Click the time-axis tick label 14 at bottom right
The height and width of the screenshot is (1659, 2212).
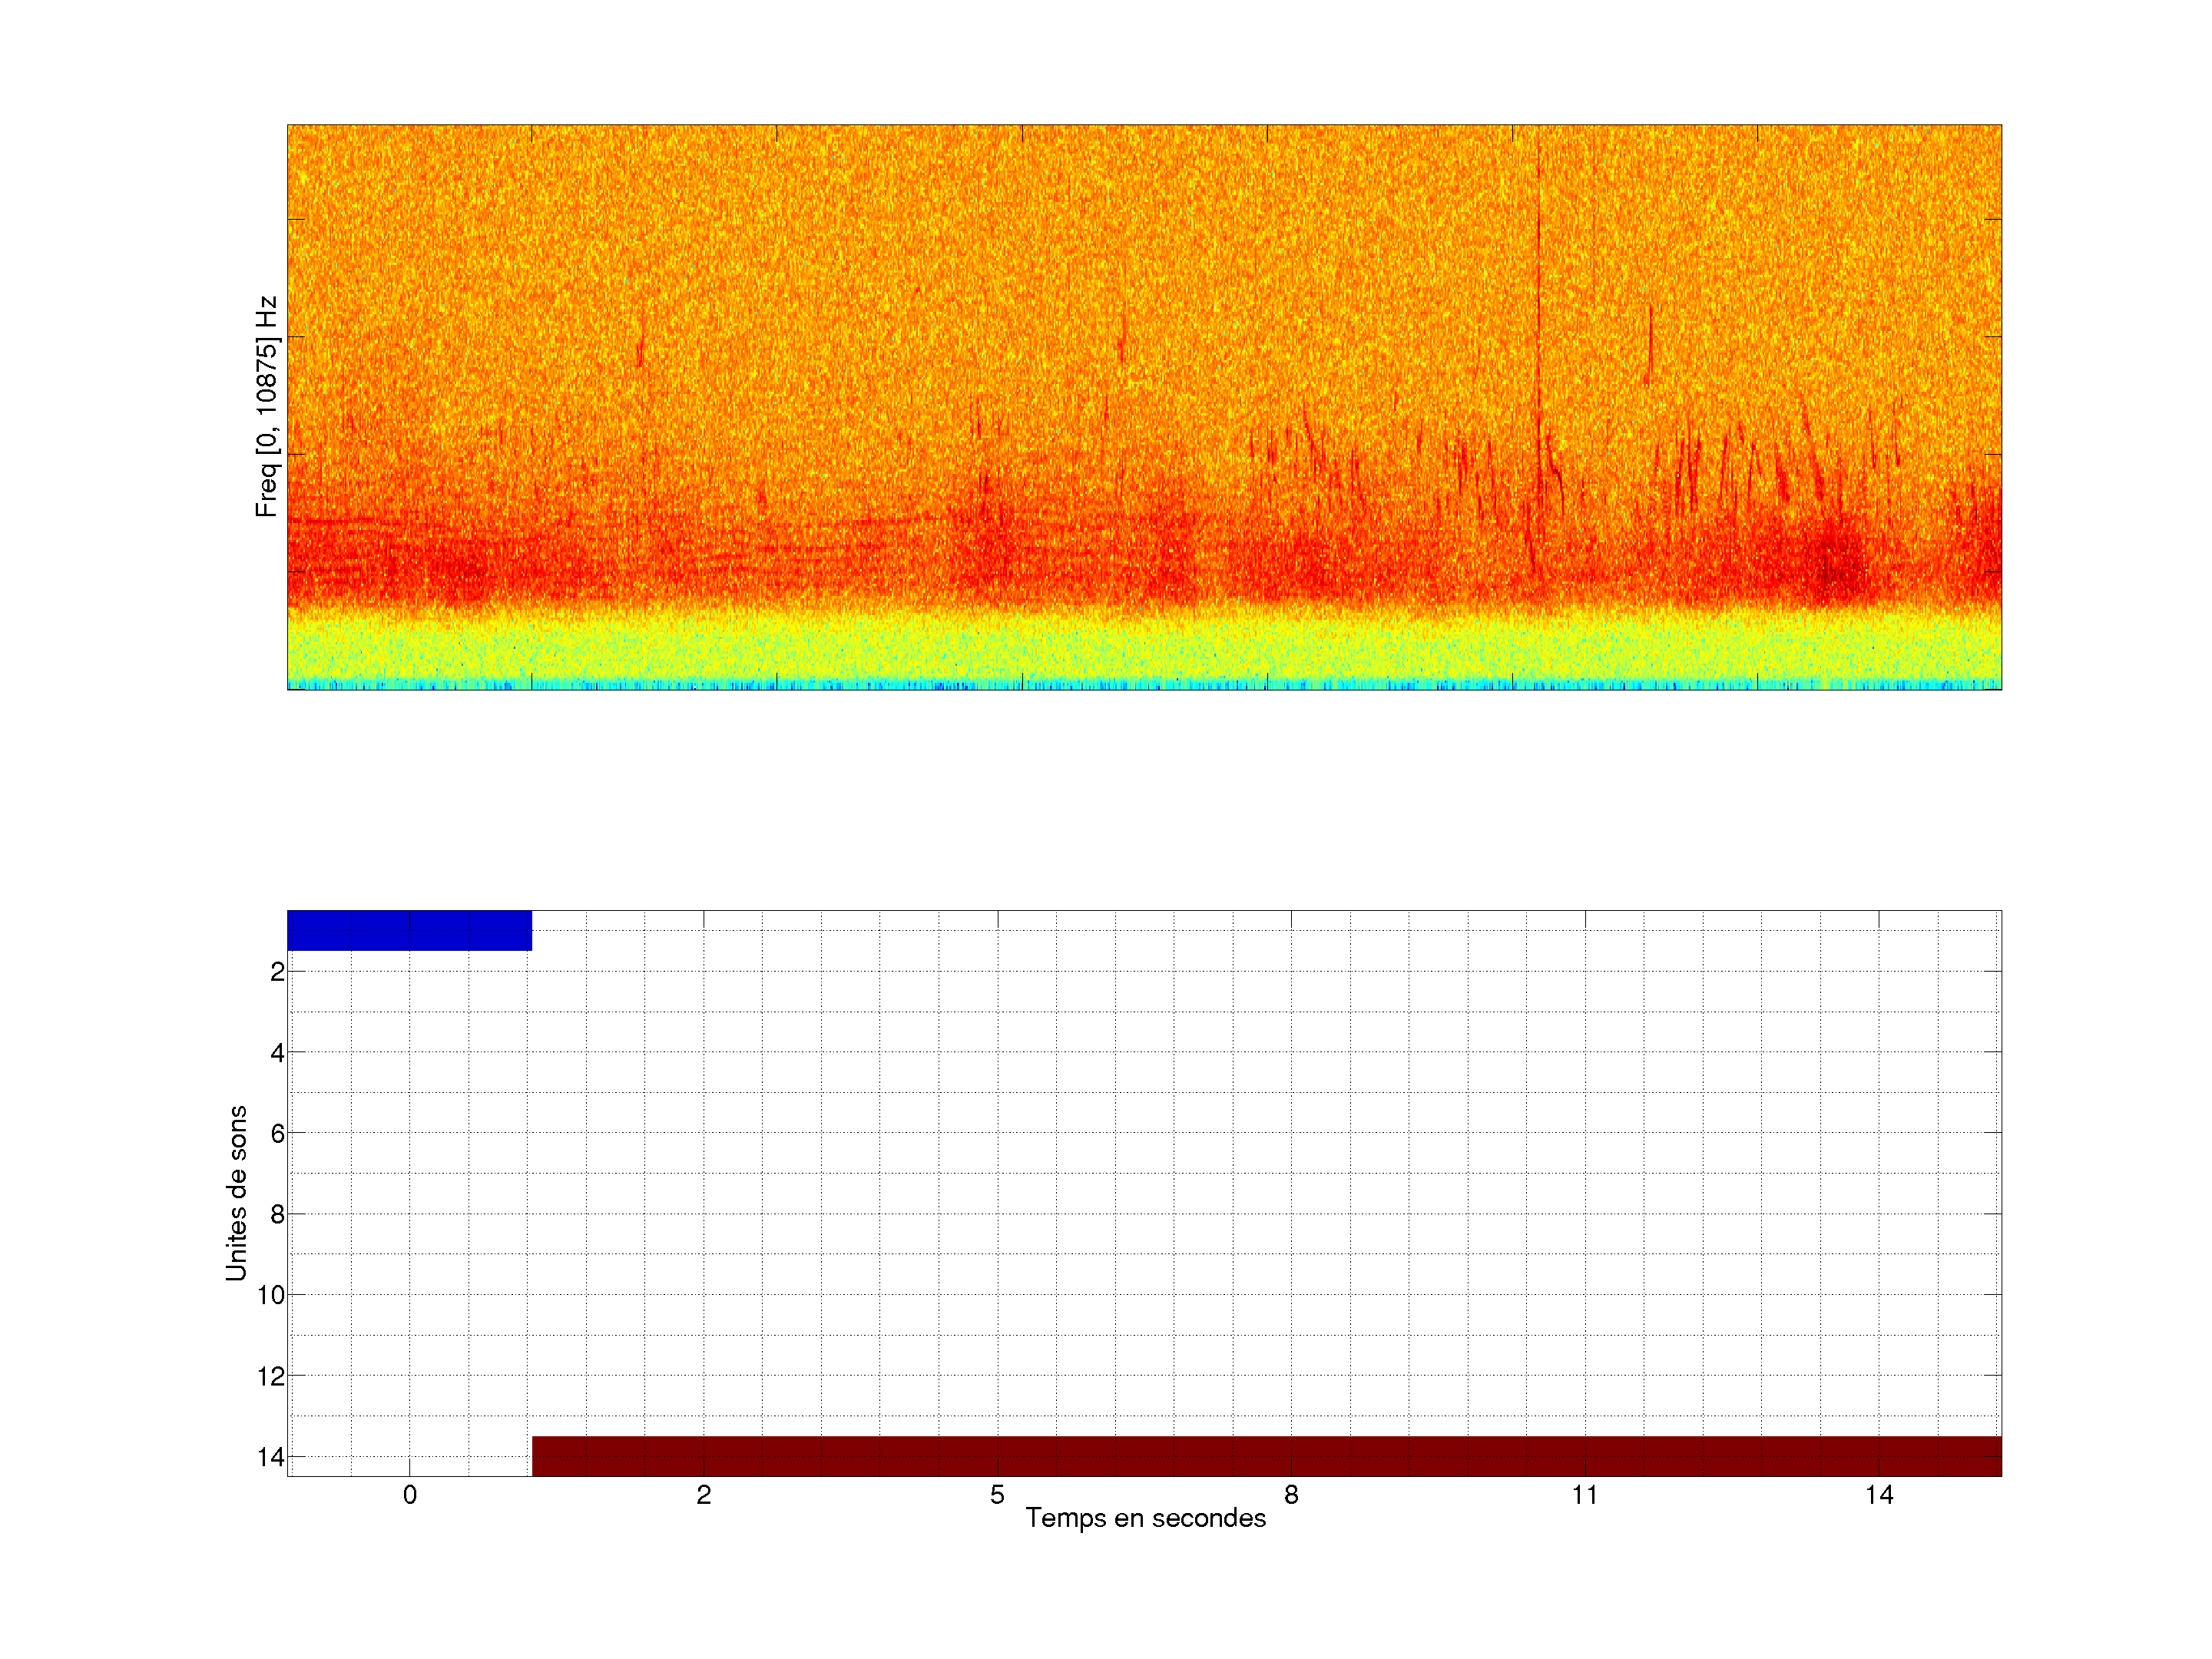point(1878,1495)
